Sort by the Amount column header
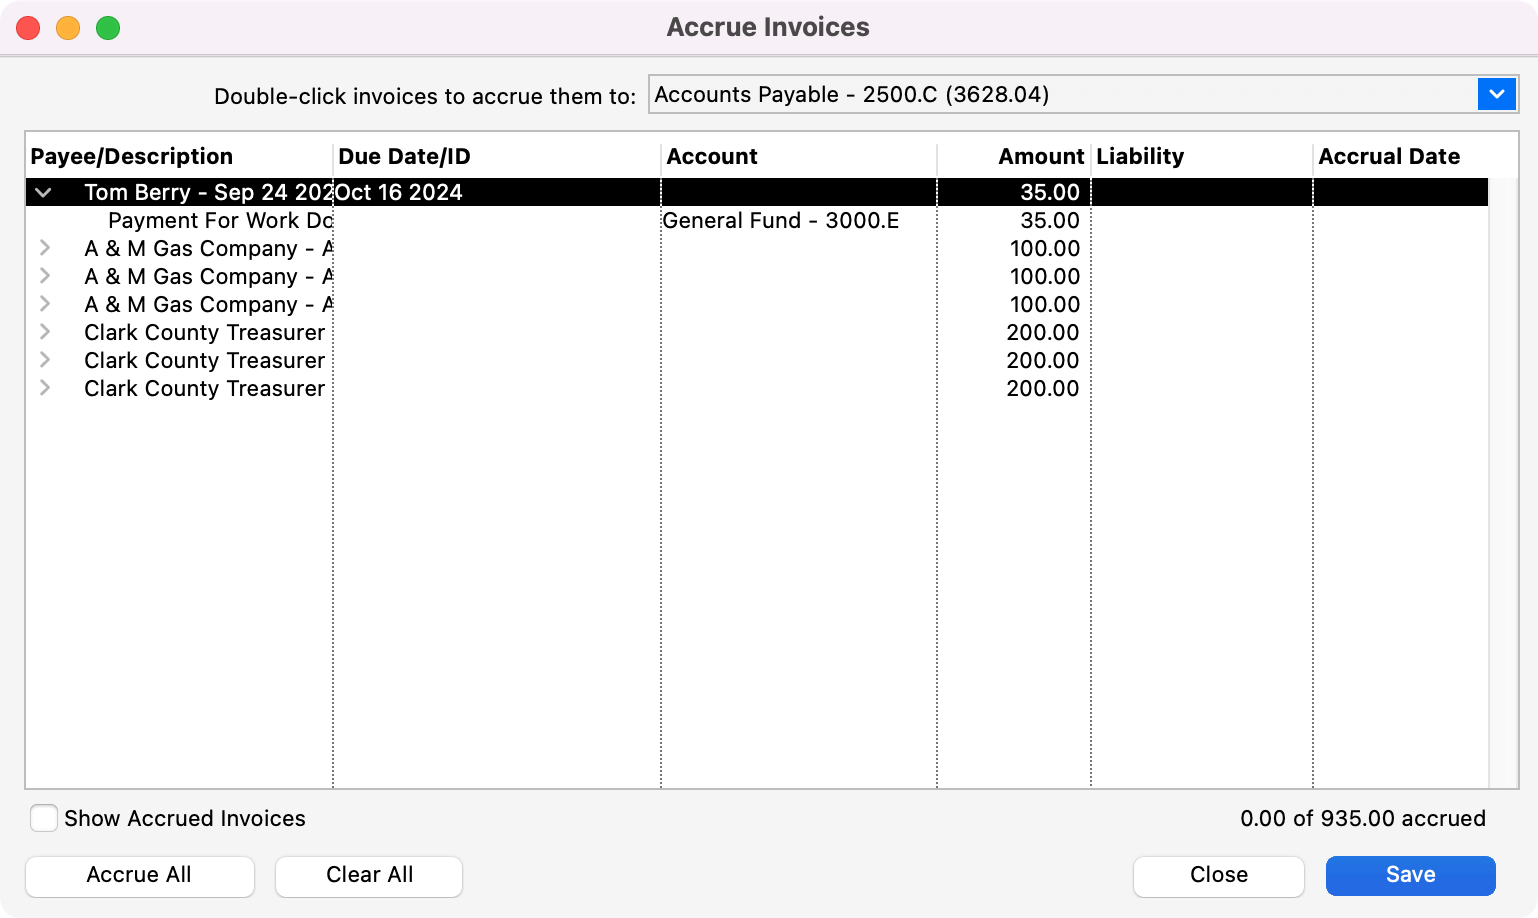The width and height of the screenshot is (1538, 918). 1040,157
